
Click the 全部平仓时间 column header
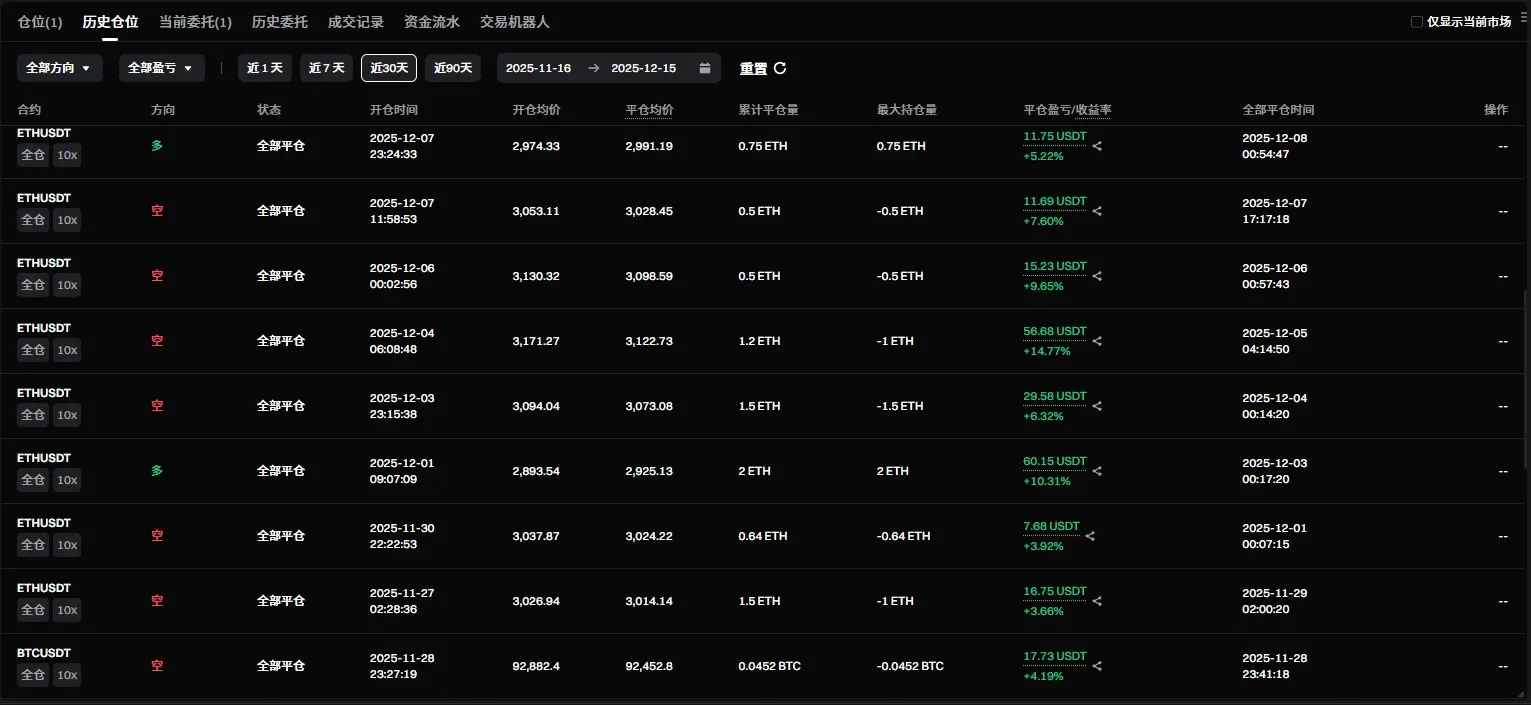coord(1278,110)
